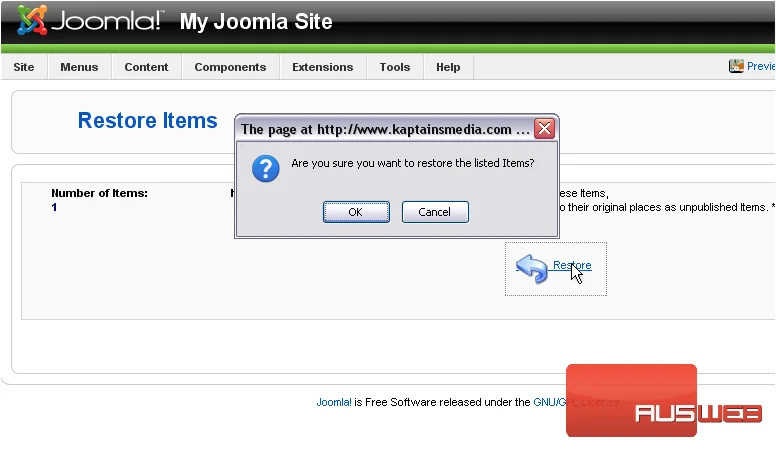Cancel the restore confirmation dialog
This screenshot has width=776, height=450.
(435, 212)
